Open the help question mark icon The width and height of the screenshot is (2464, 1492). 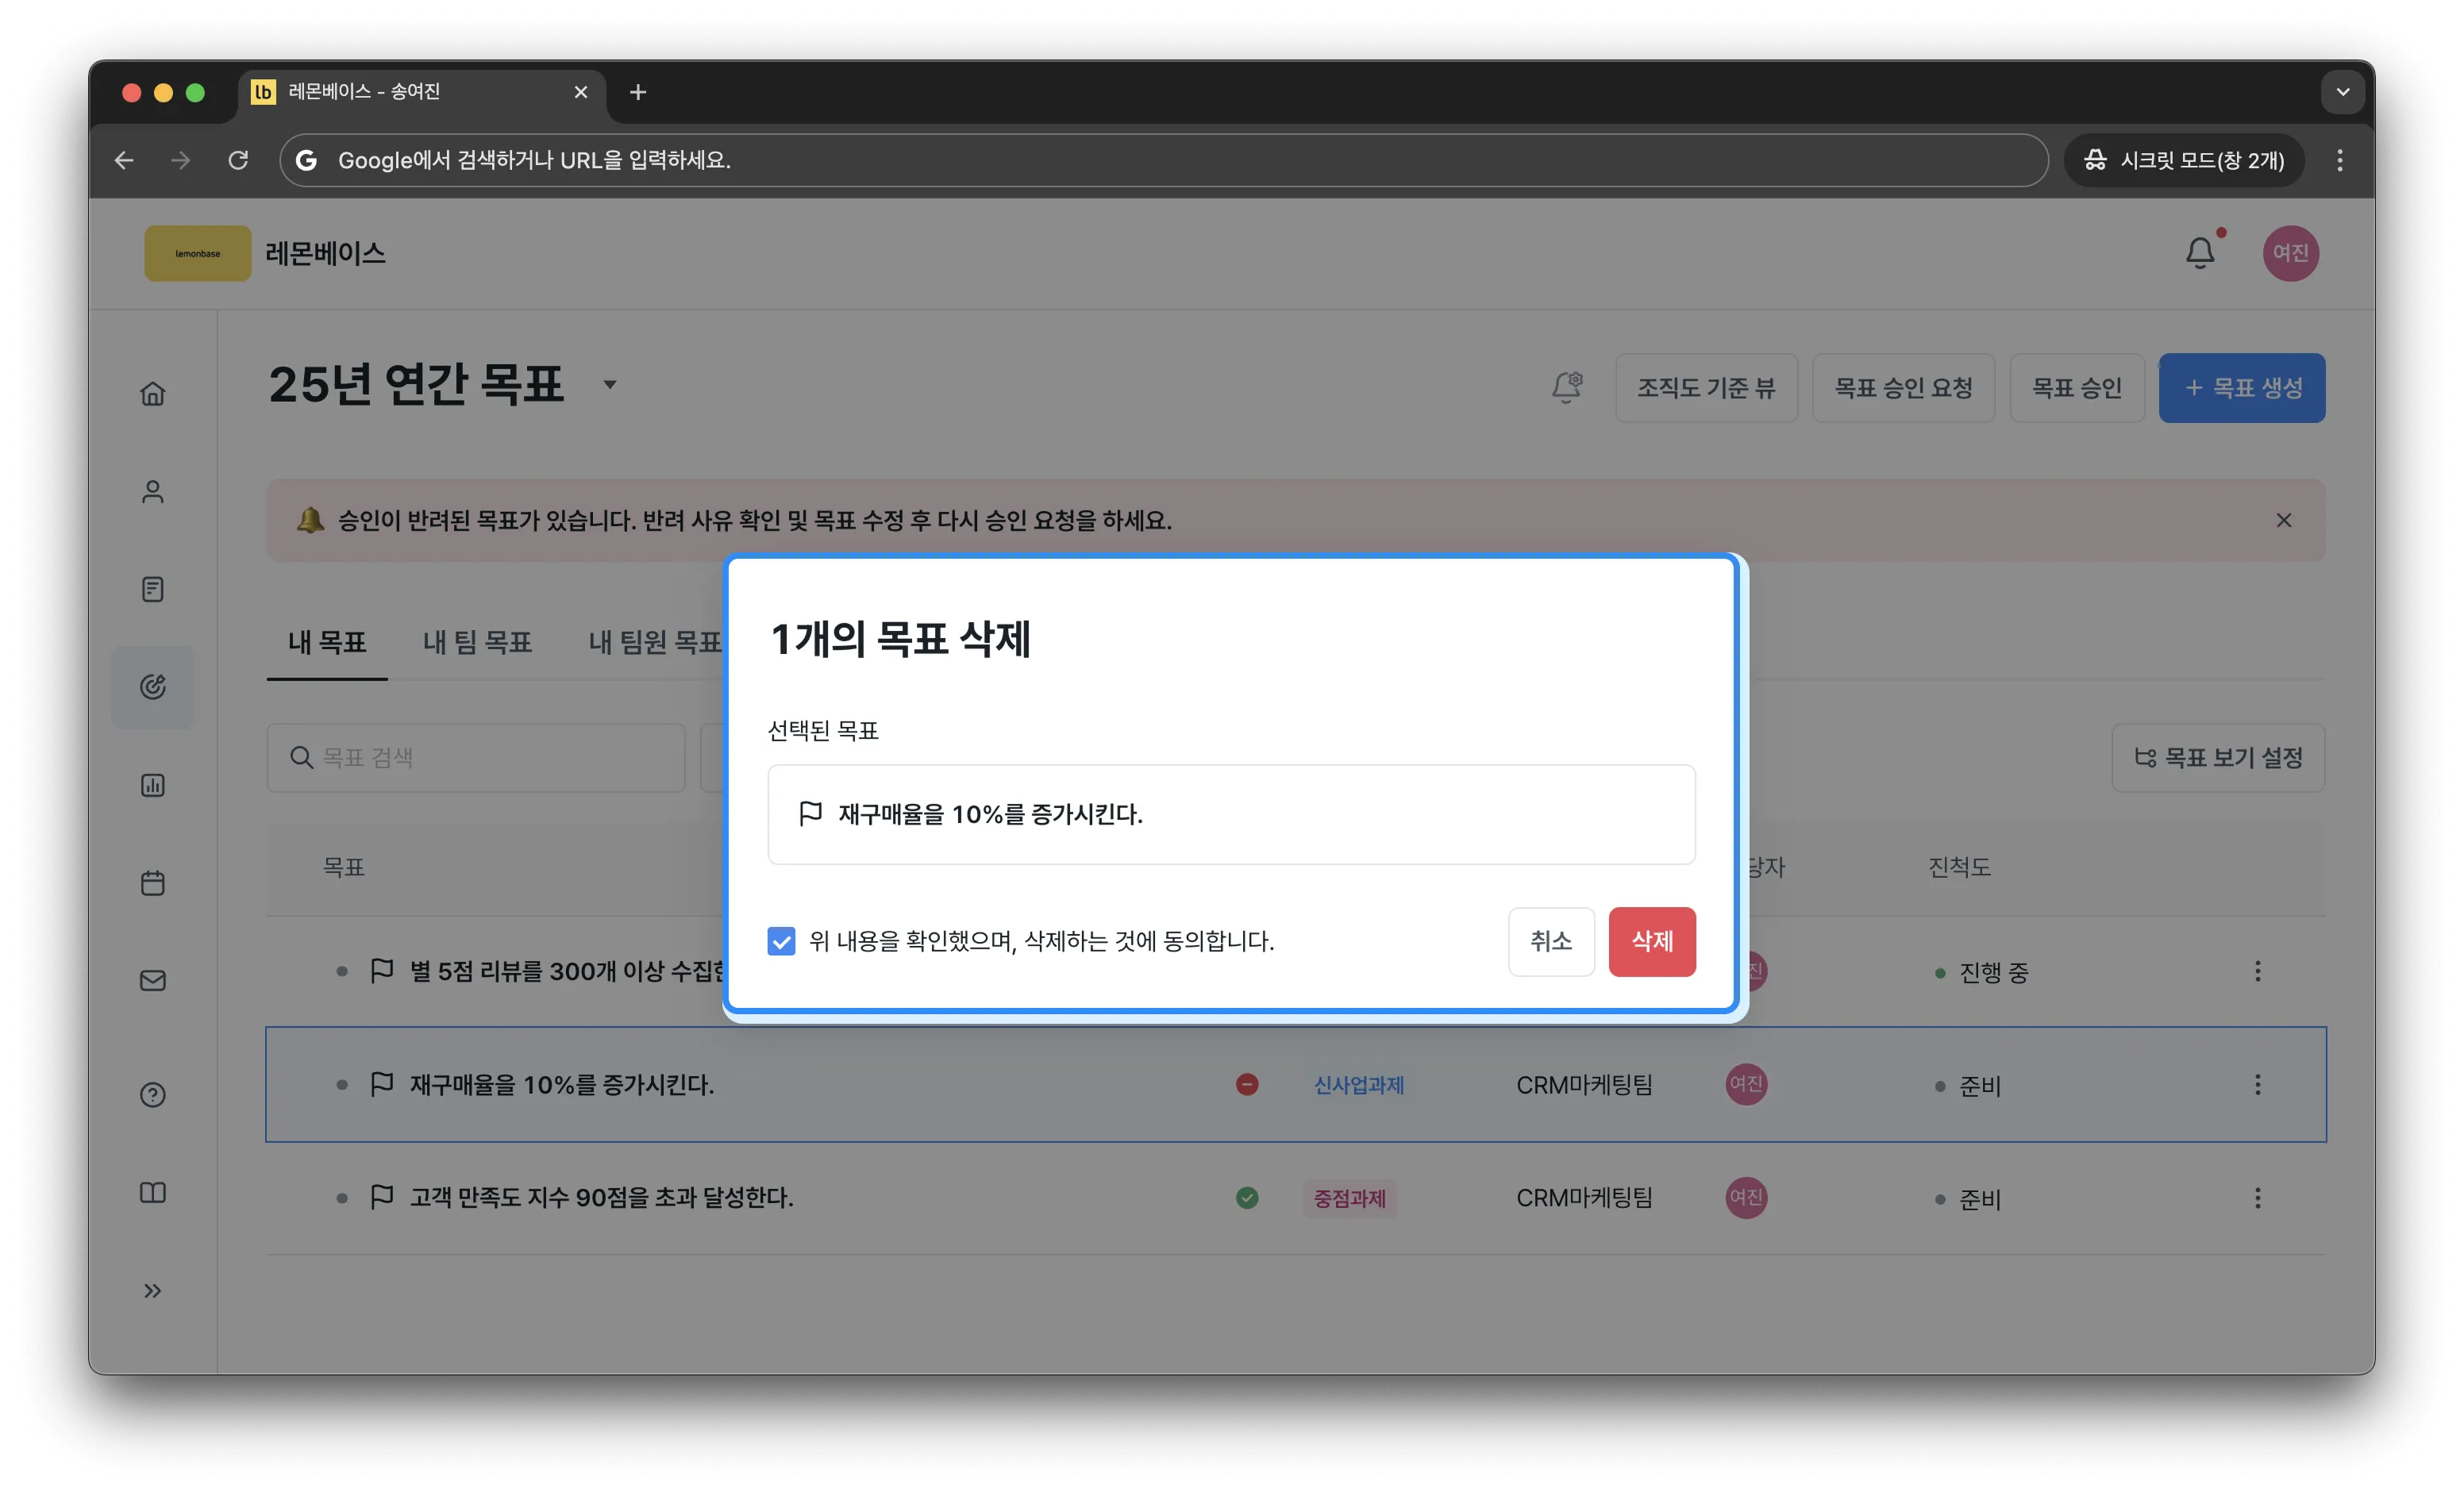[152, 1095]
